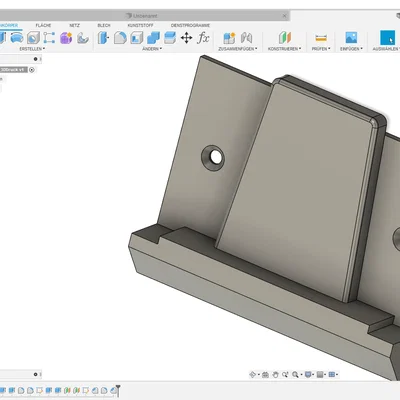Click the Insert image icon under Einfügen
400x400 pixels.
tap(351, 38)
